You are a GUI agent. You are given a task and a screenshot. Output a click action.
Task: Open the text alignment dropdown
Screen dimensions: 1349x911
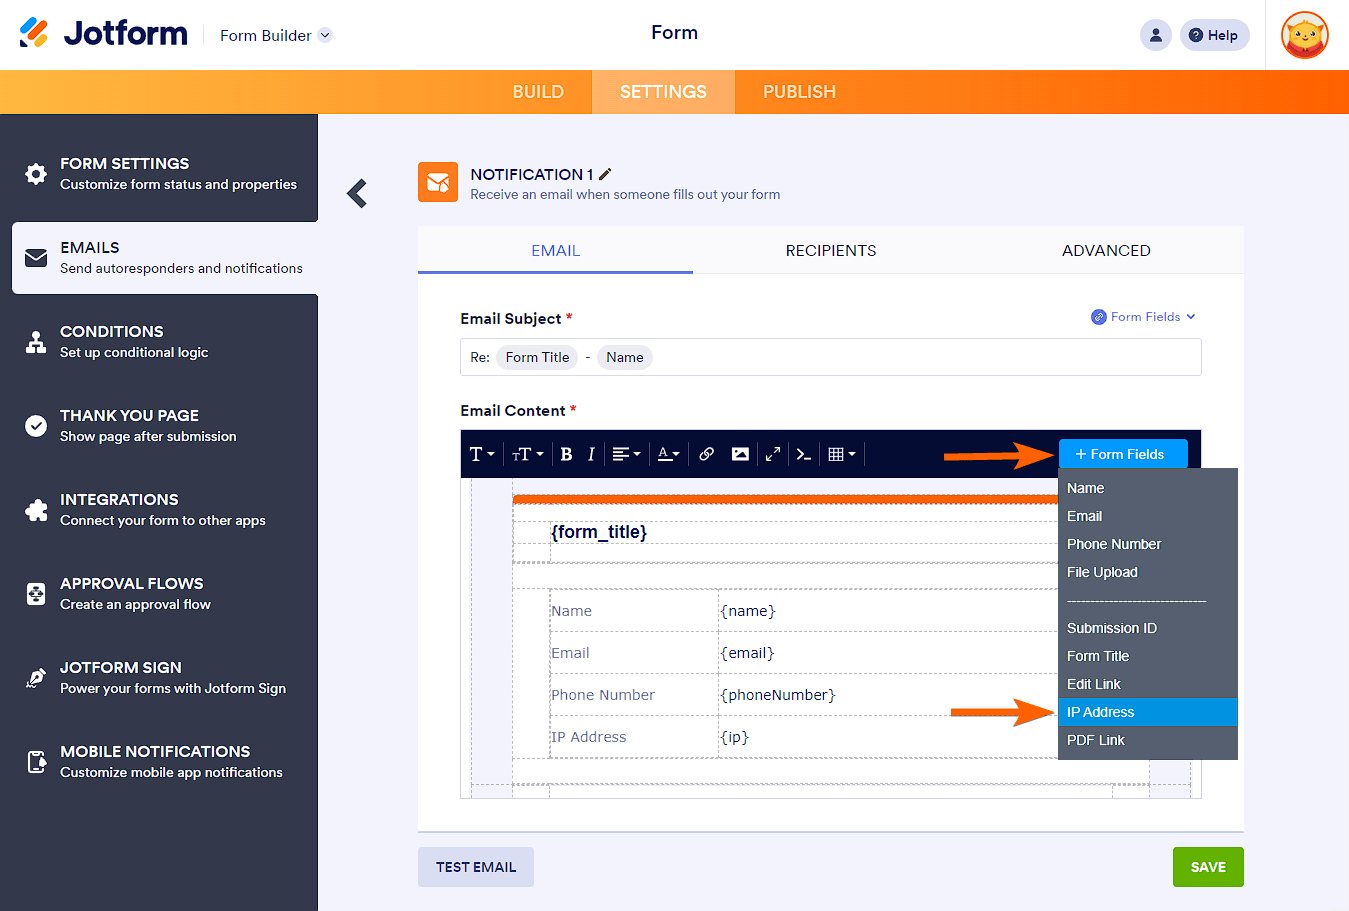point(626,453)
